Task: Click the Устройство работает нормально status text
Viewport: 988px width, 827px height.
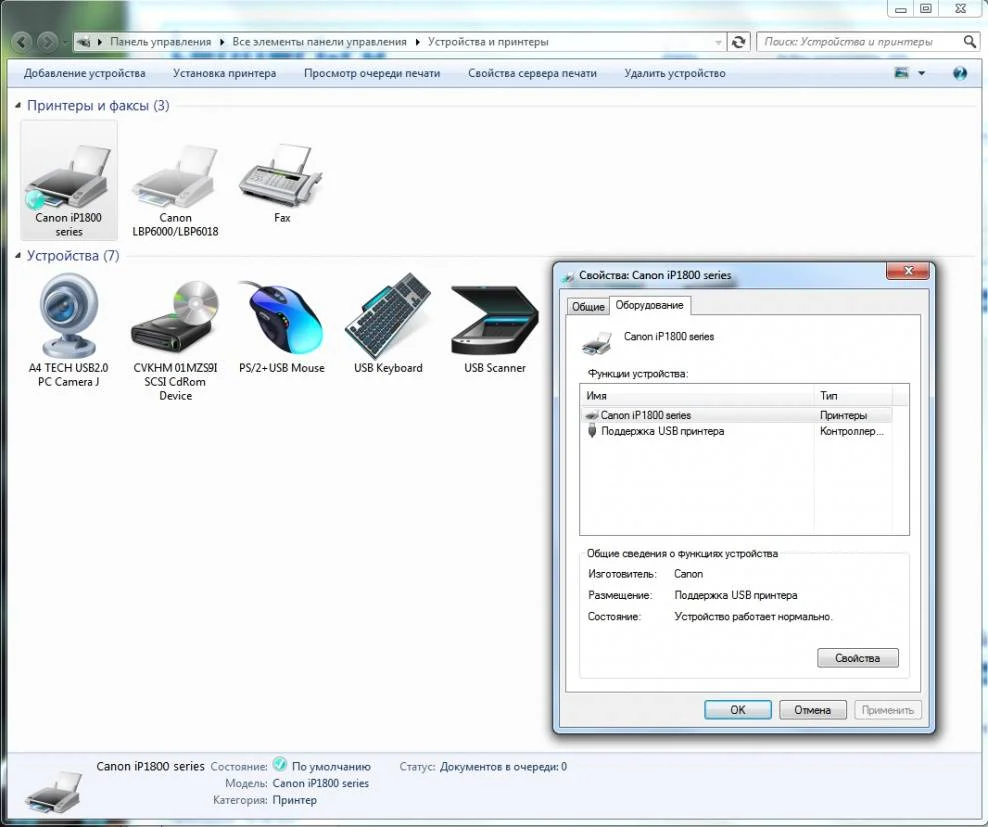Action: tap(754, 616)
